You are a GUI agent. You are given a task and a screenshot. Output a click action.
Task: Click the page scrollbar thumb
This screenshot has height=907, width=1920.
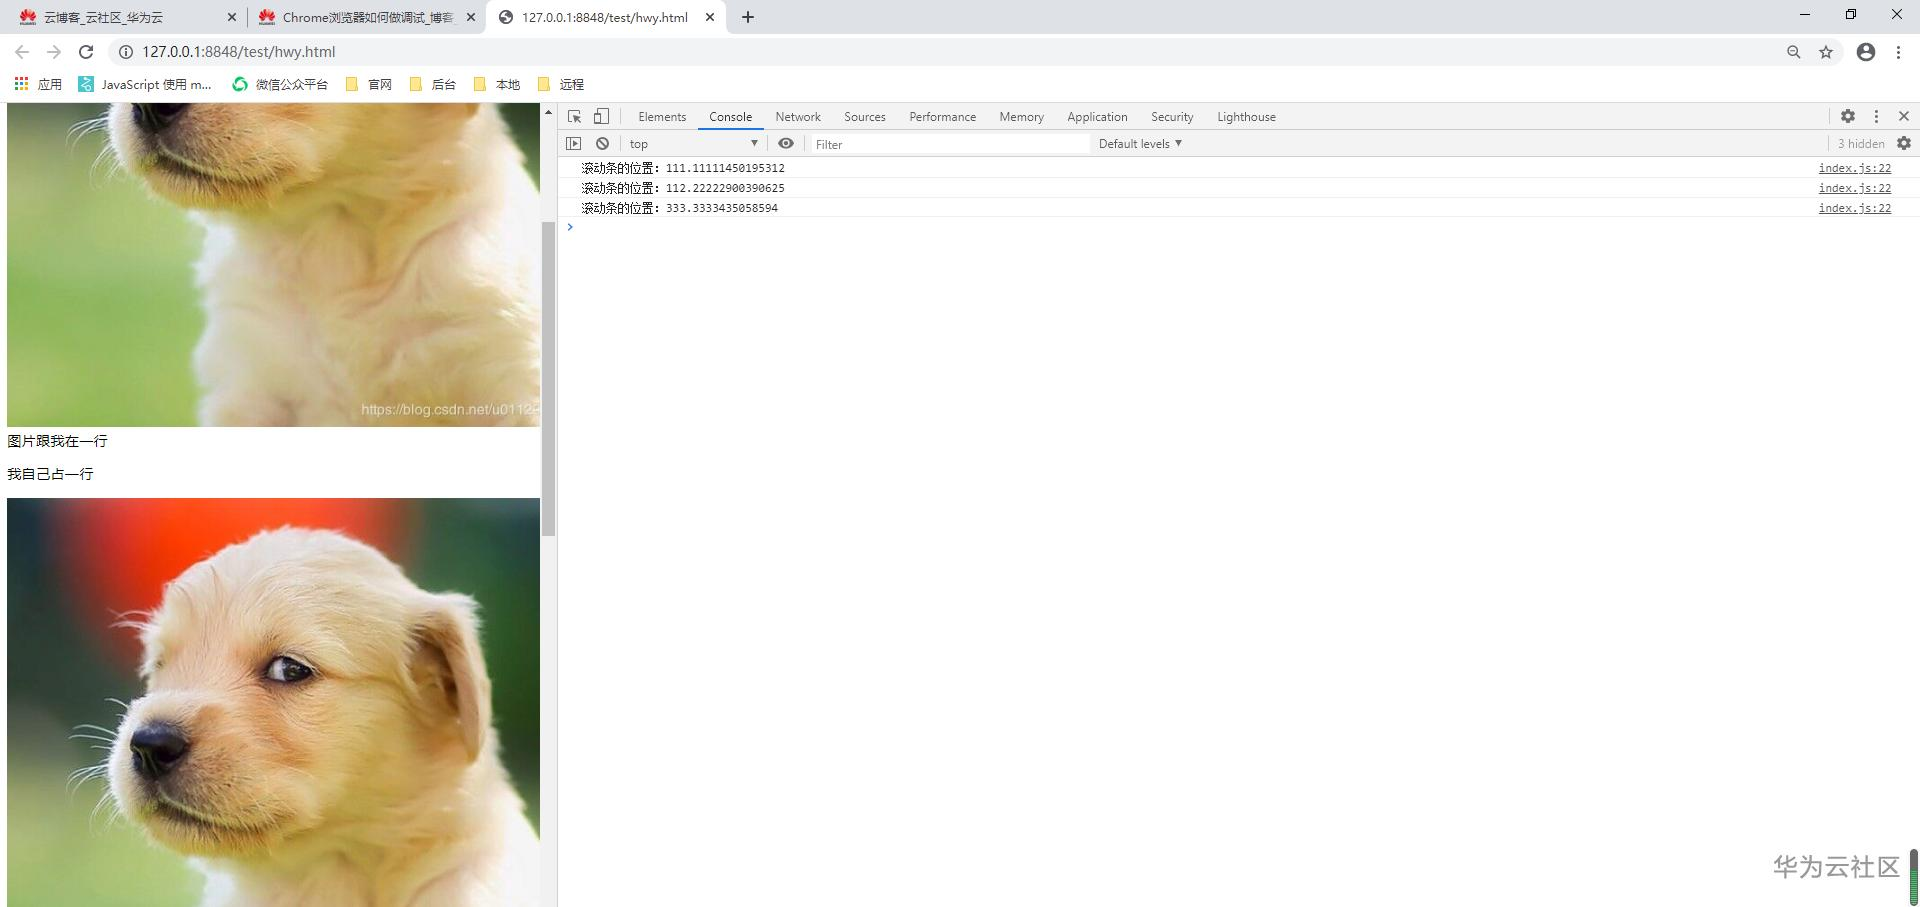pyautogui.click(x=548, y=378)
